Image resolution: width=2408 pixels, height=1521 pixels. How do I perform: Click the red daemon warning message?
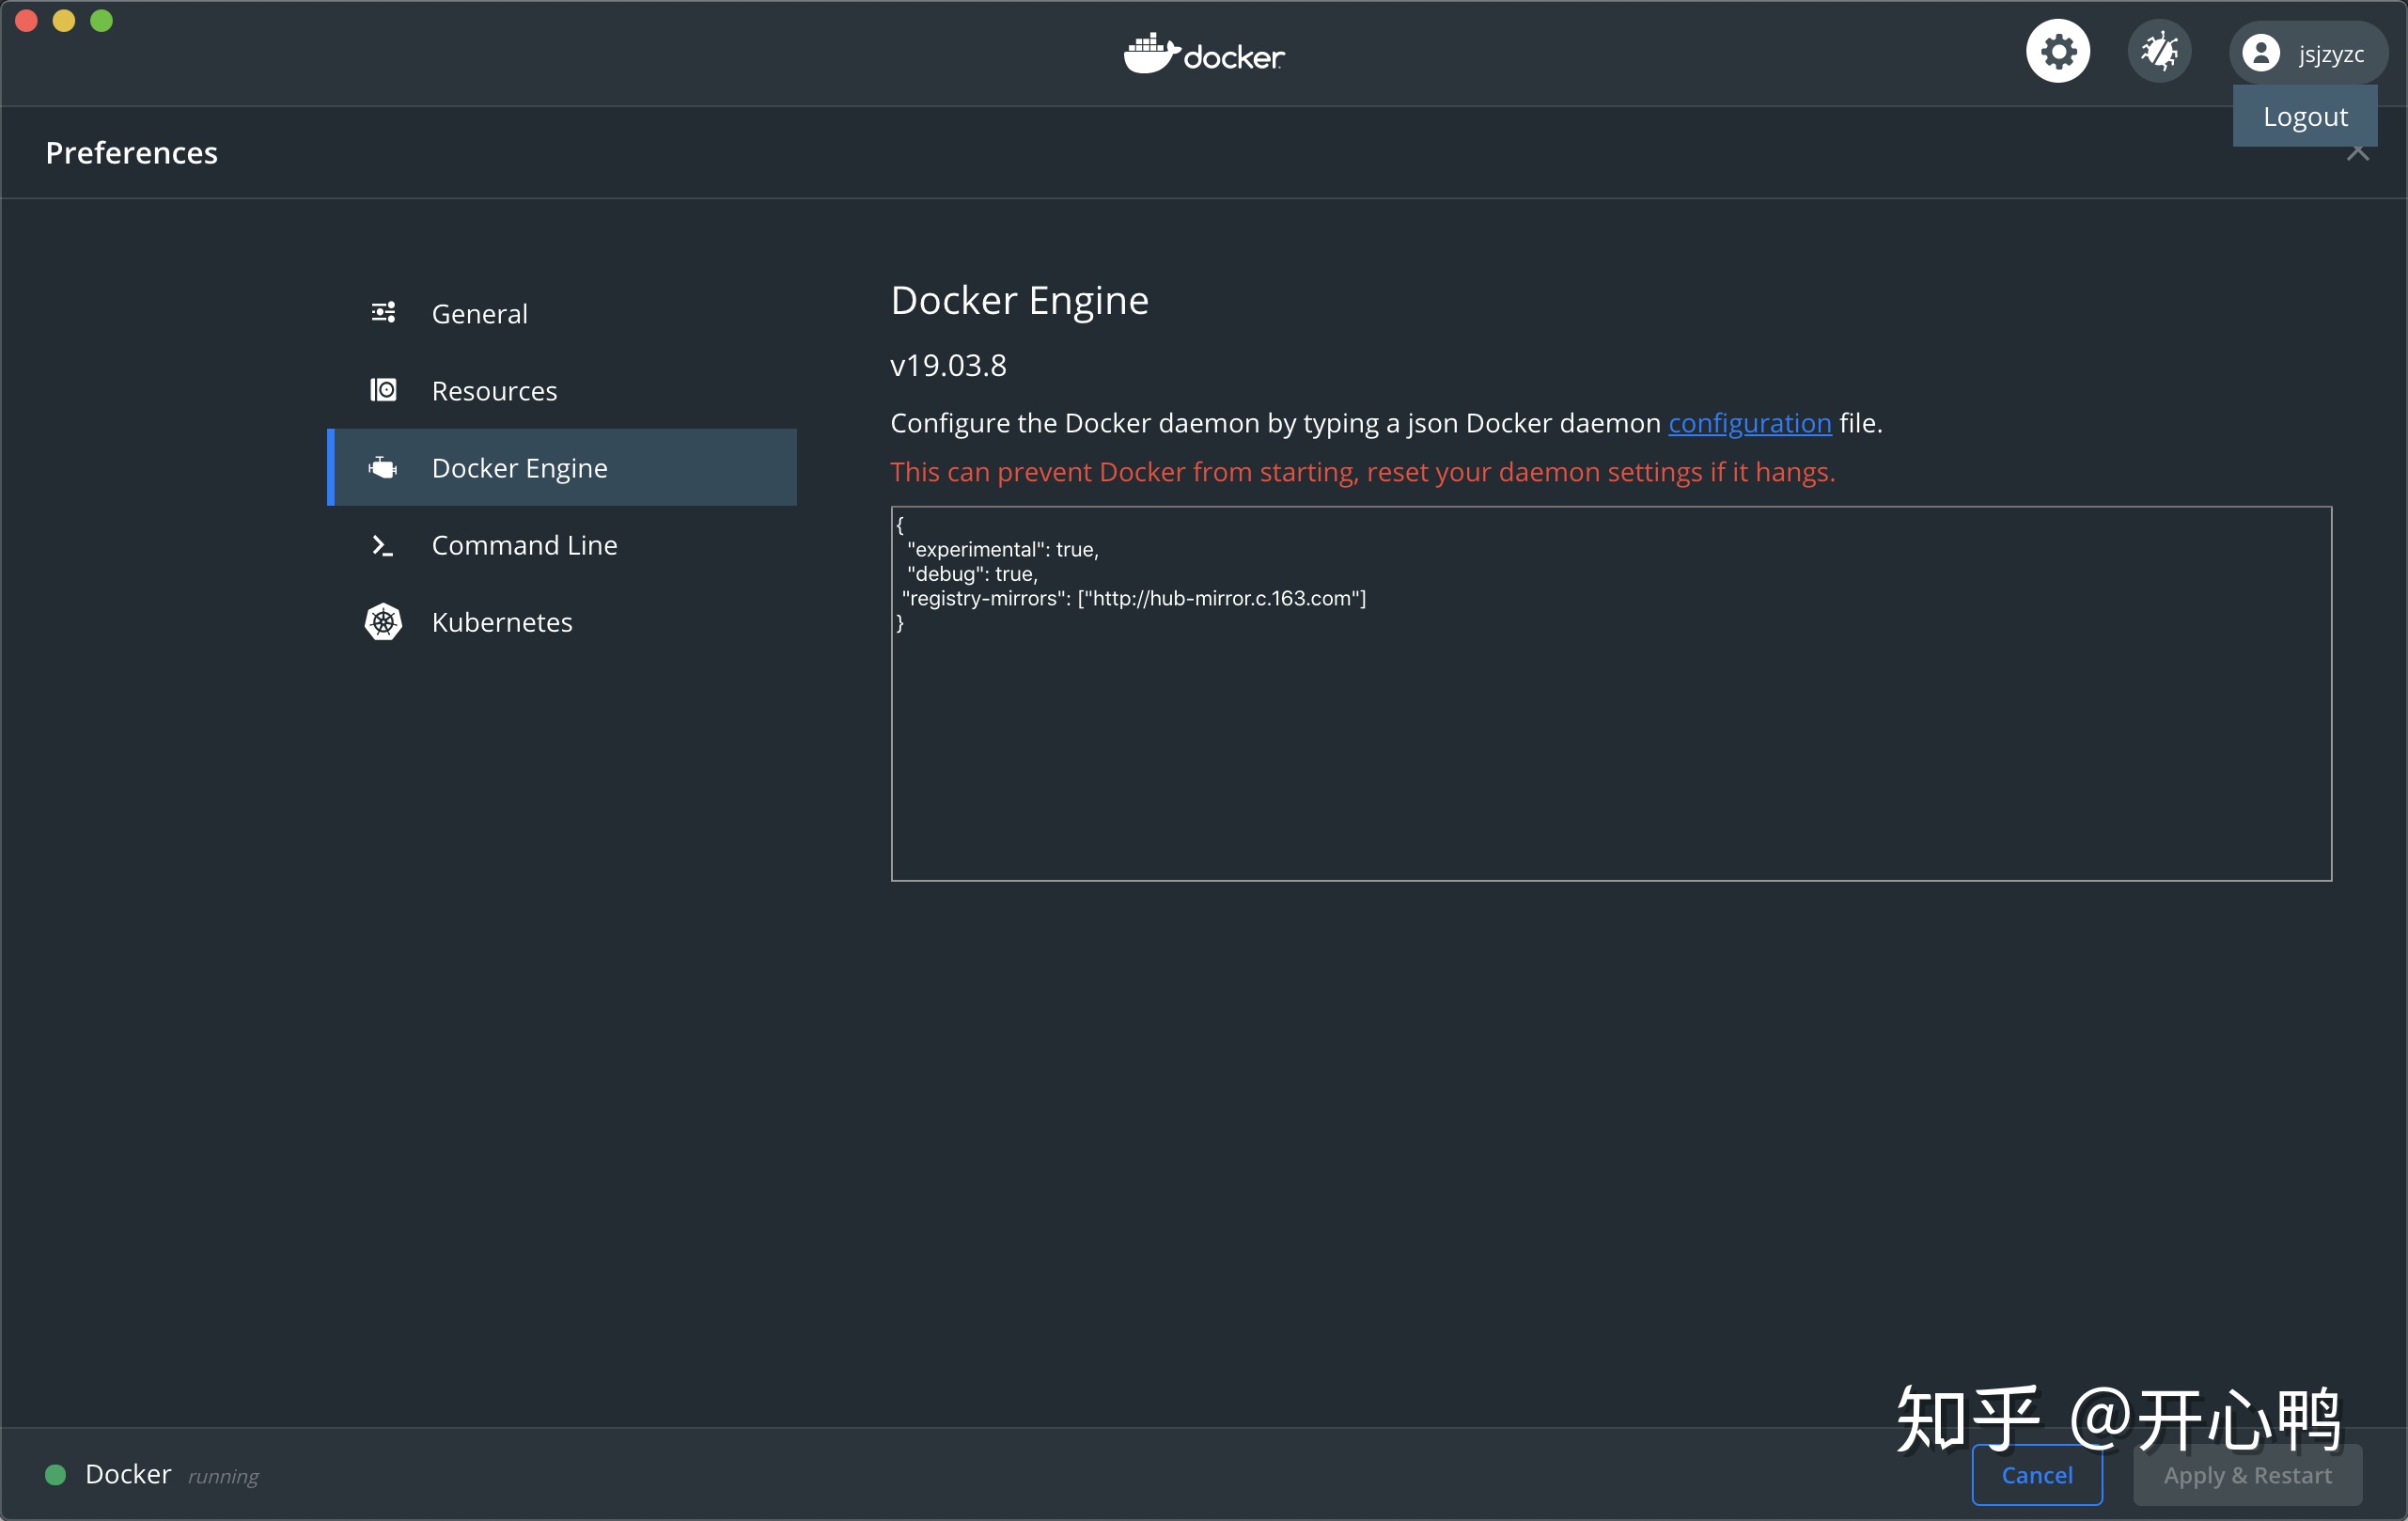[x=1362, y=472]
